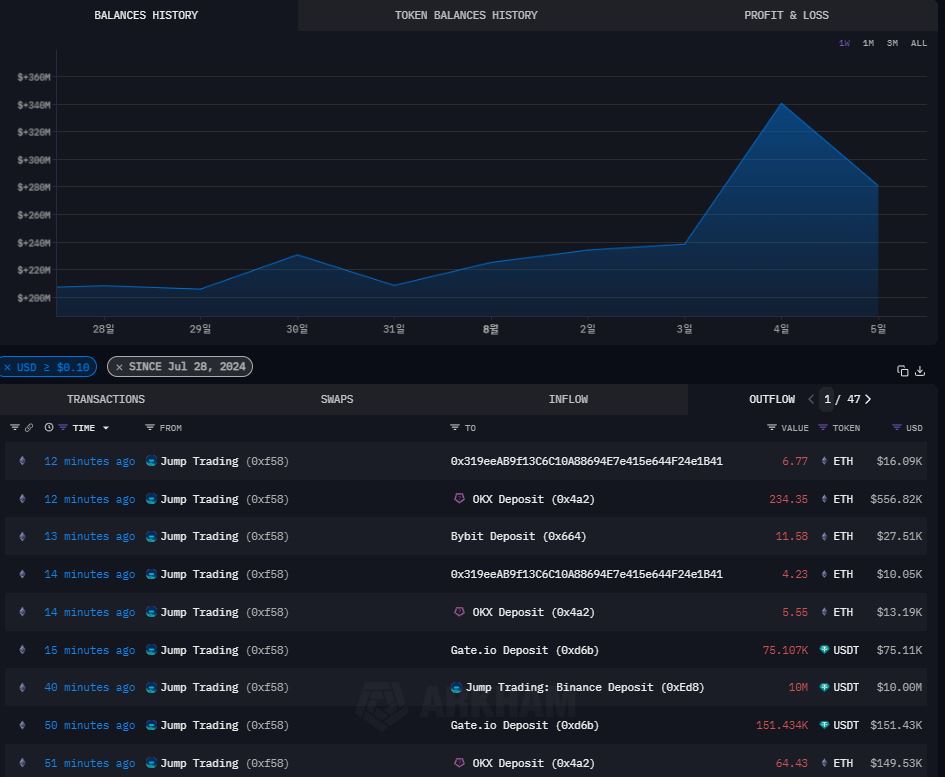
Task: Toggle the TIME sort dropdown arrow
Action: pyautogui.click(x=105, y=428)
